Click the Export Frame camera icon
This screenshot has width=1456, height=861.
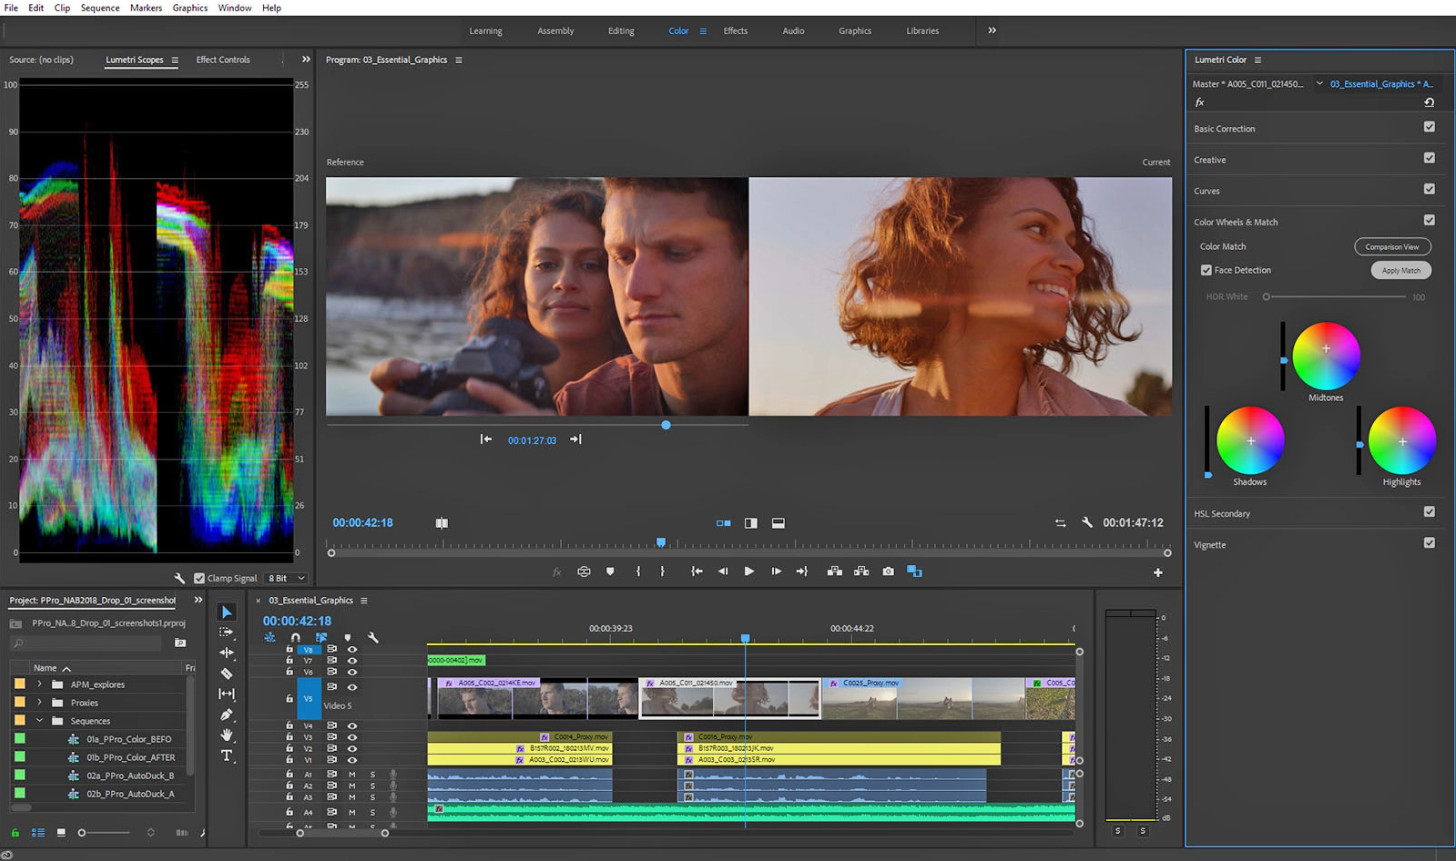coord(888,571)
